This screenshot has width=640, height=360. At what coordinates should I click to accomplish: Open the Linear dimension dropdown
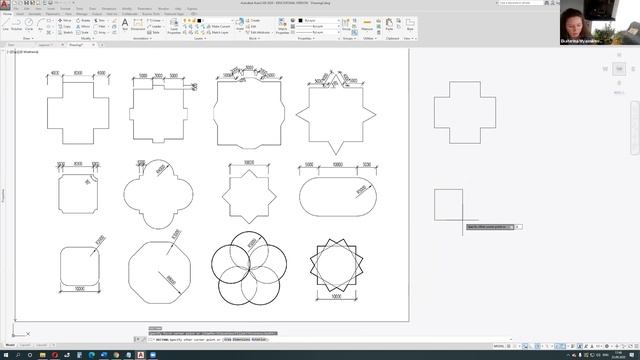tap(163, 20)
